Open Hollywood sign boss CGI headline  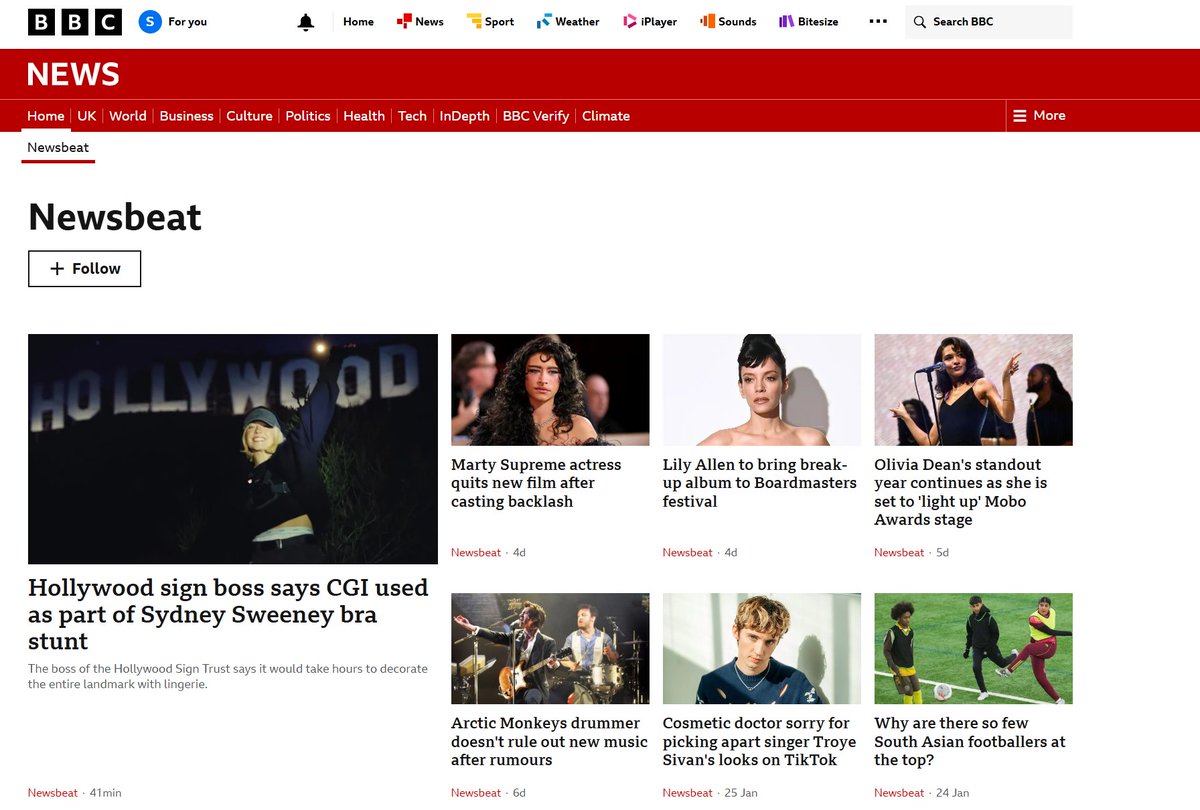(x=228, y=614)
